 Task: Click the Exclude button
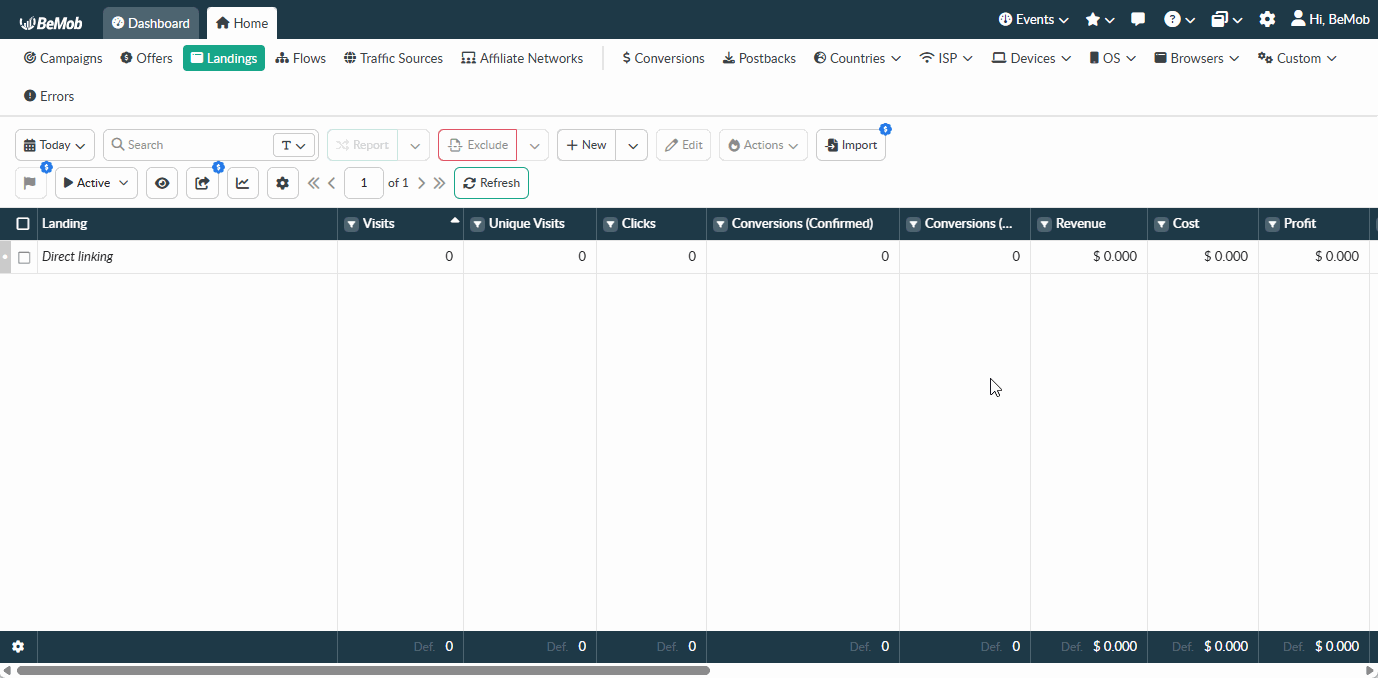pos(478,145)
